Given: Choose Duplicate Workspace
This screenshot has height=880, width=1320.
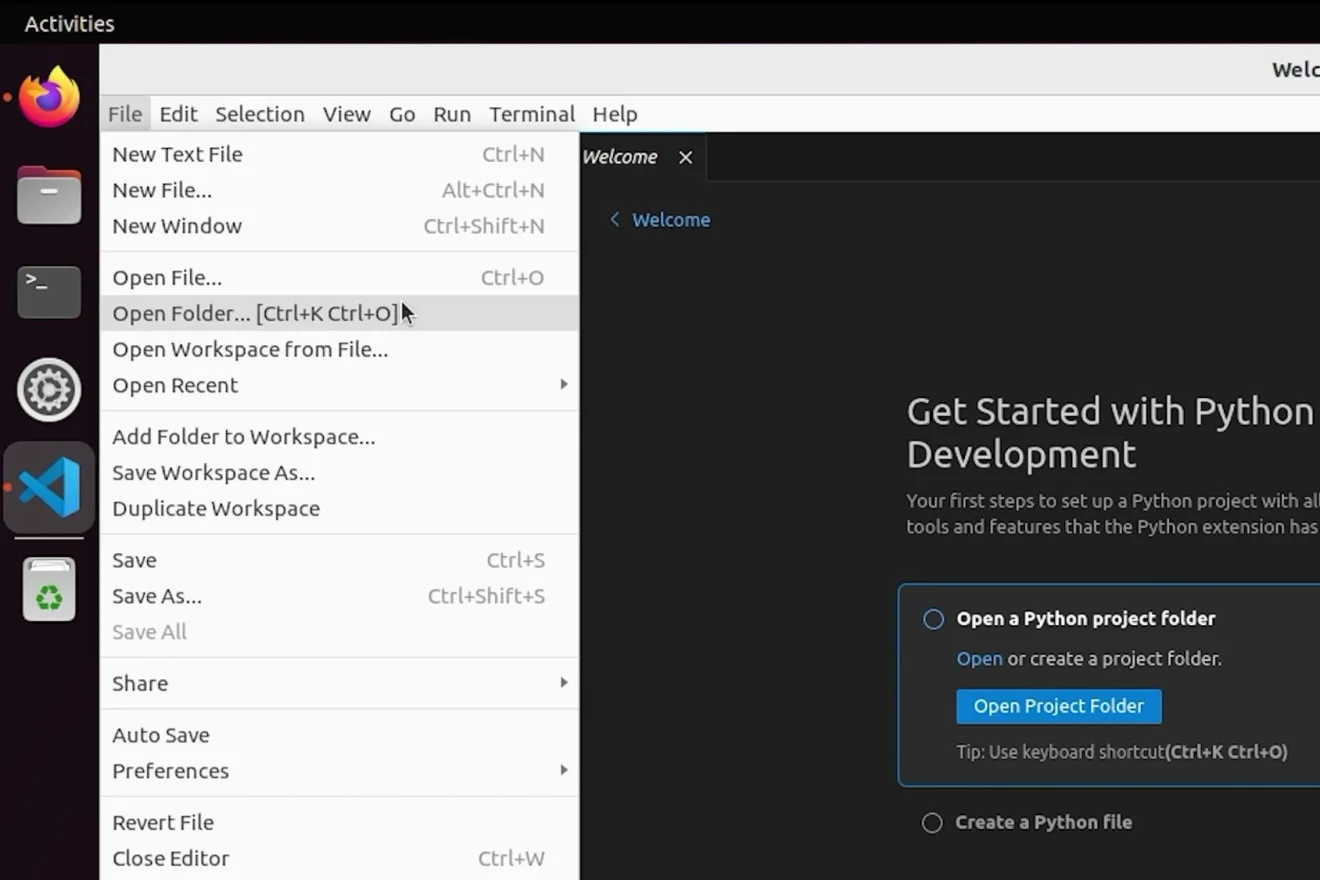Looking at the screenshot, I should click(339, 509).
